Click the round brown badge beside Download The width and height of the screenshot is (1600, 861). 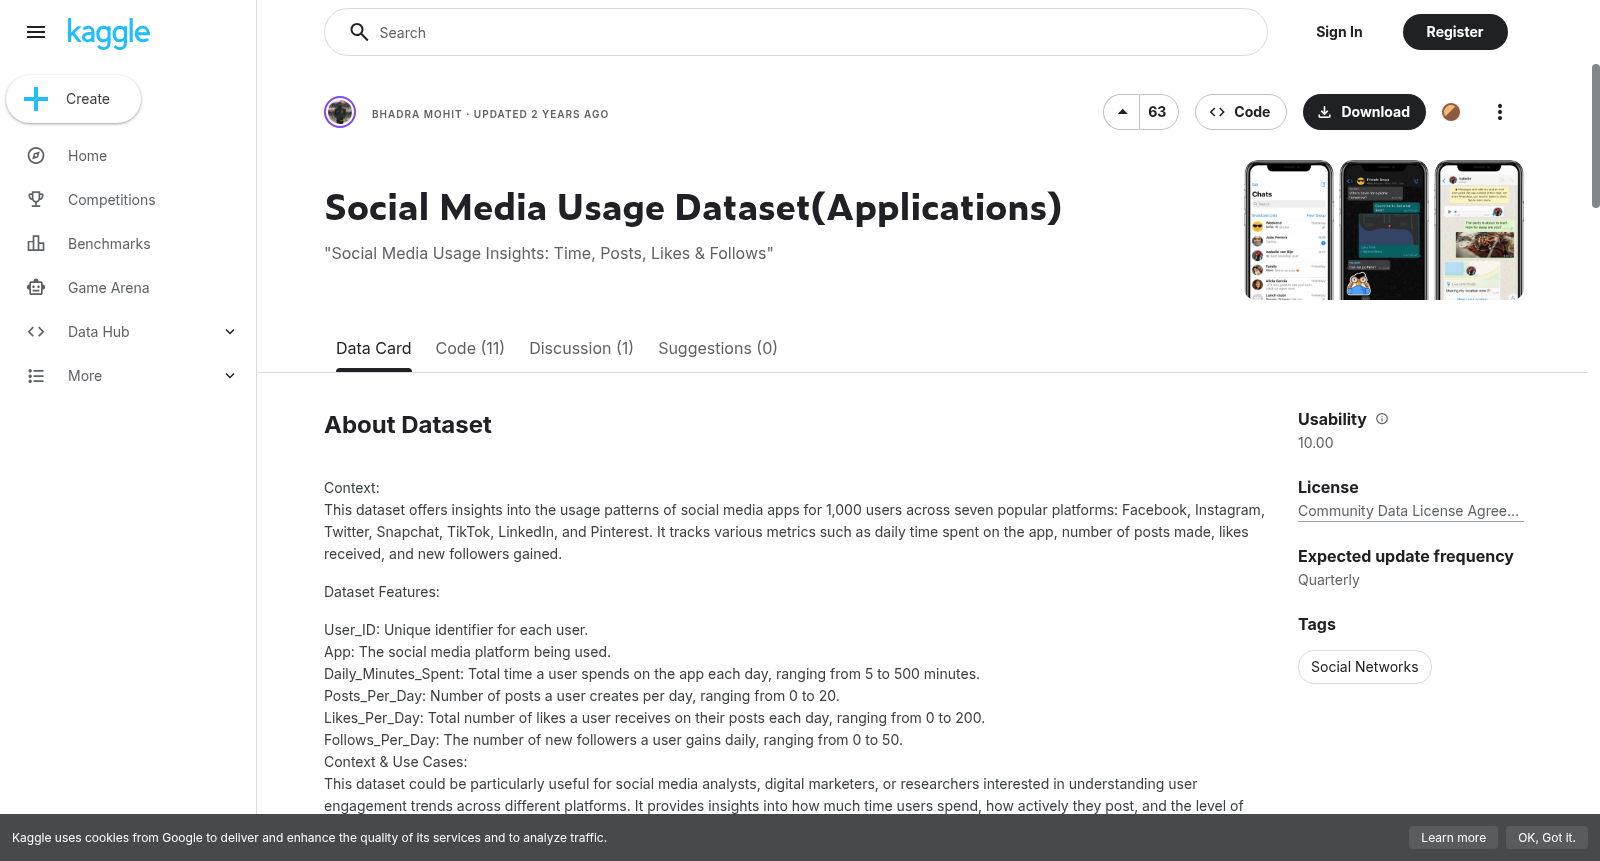pos(1451,112)
